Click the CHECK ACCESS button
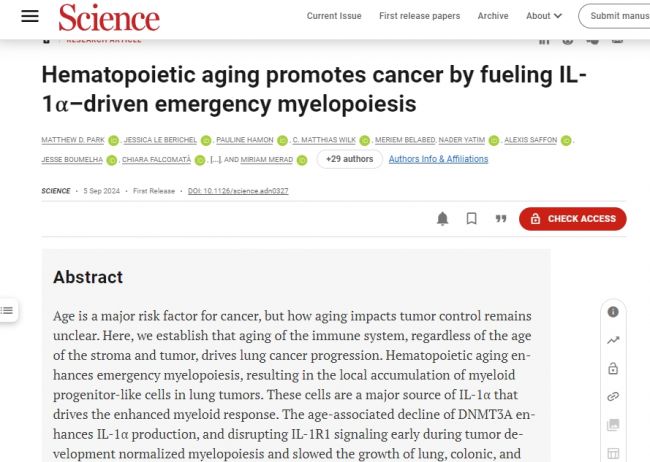650x462 pixels. click(x=572, y=219)
